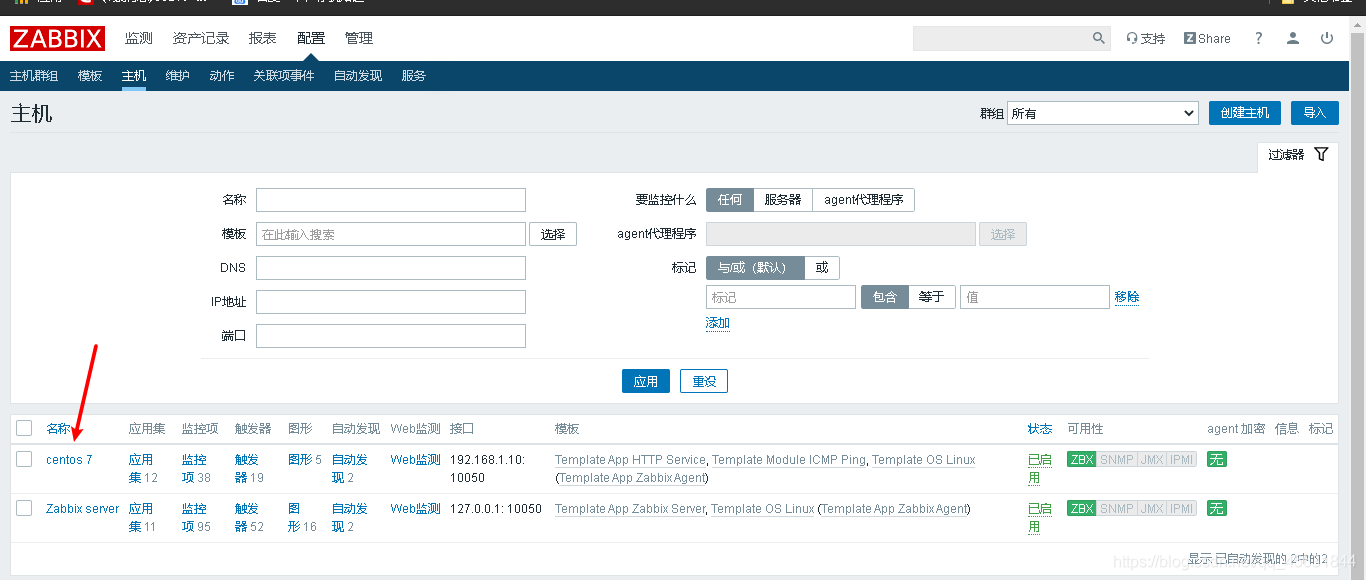Click the JMX badge in Zabbix server row
The image size is (1366, 580).
point(1151,508)
